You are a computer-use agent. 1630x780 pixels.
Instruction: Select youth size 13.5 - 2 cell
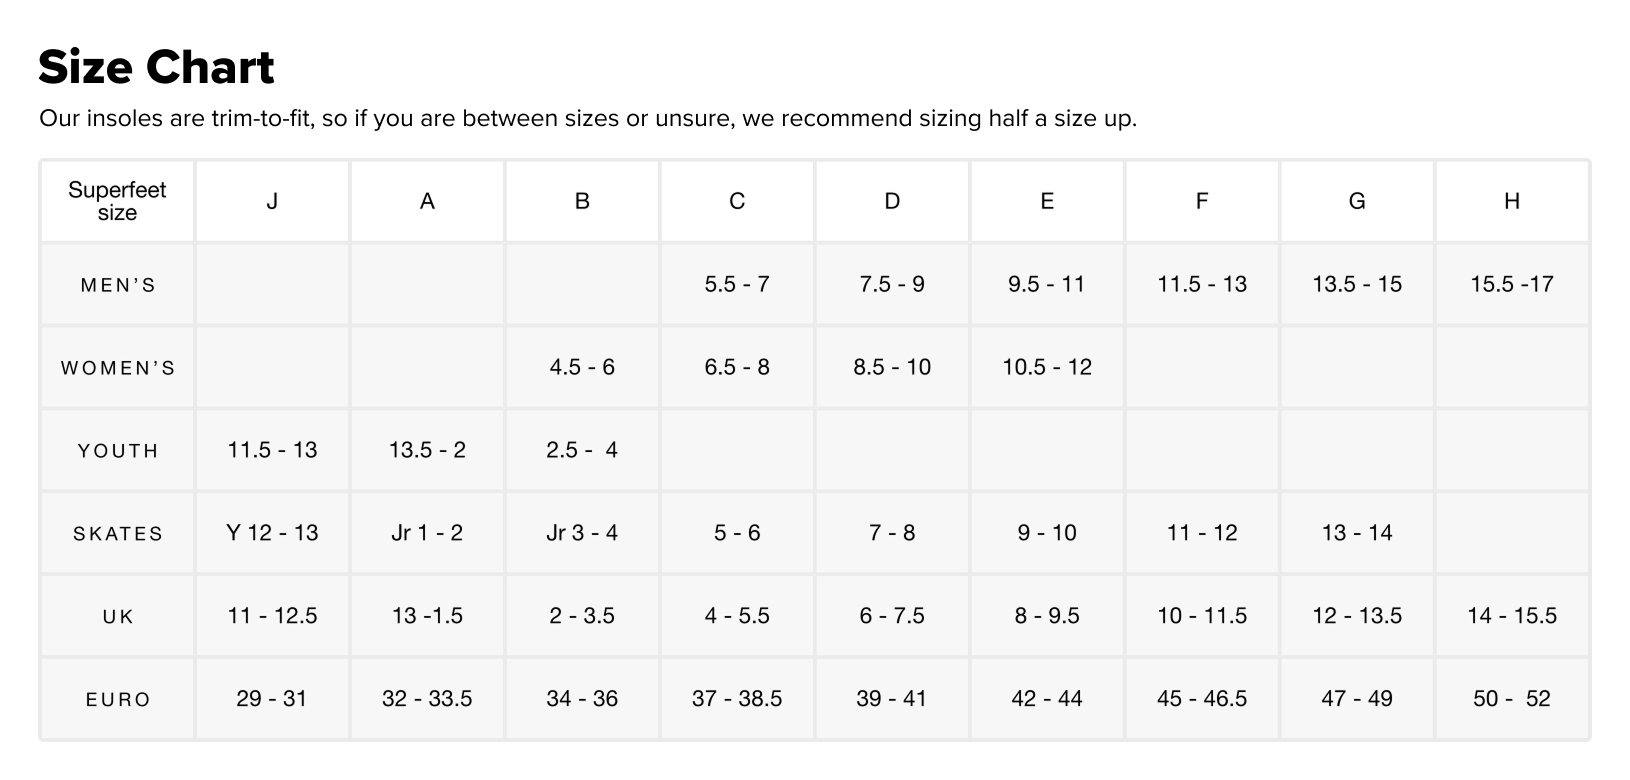coord(427,450)
